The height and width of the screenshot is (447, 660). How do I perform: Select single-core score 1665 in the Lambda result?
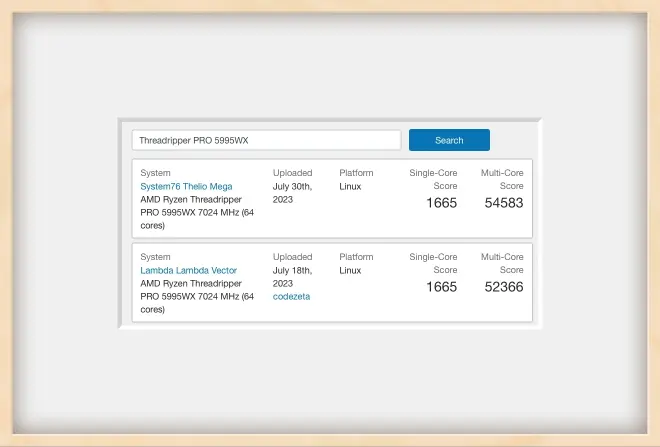(x=441, y=287)
